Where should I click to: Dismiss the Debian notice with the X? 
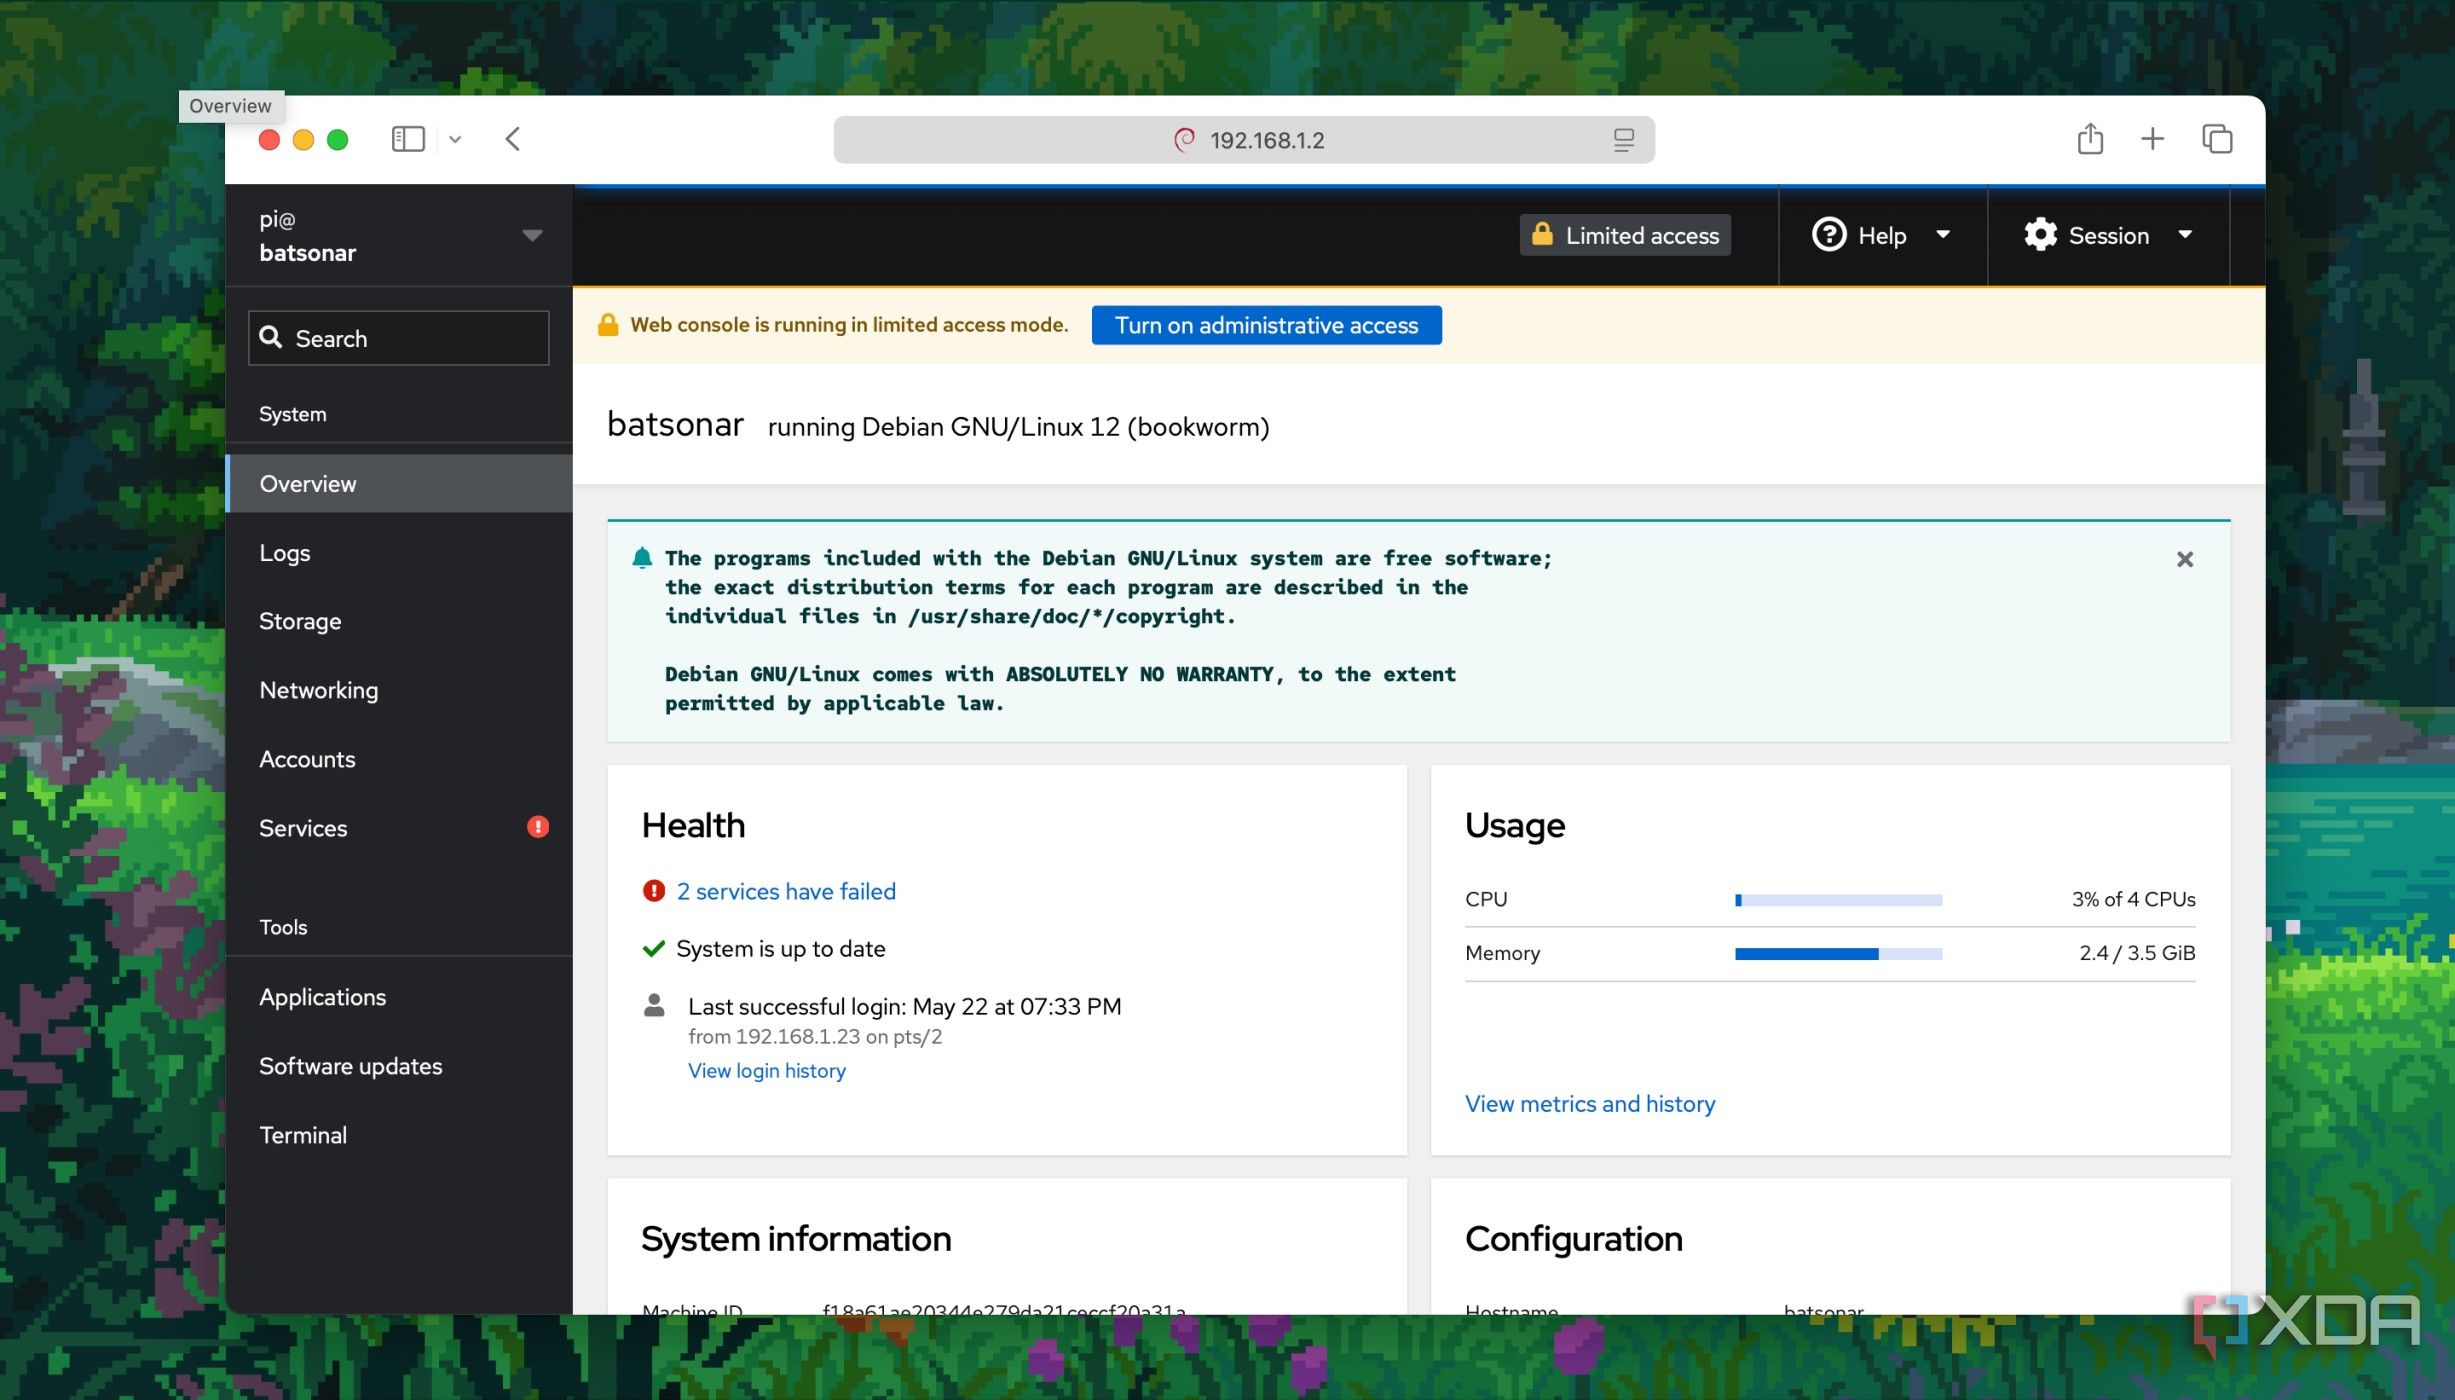coord(2185,559)
